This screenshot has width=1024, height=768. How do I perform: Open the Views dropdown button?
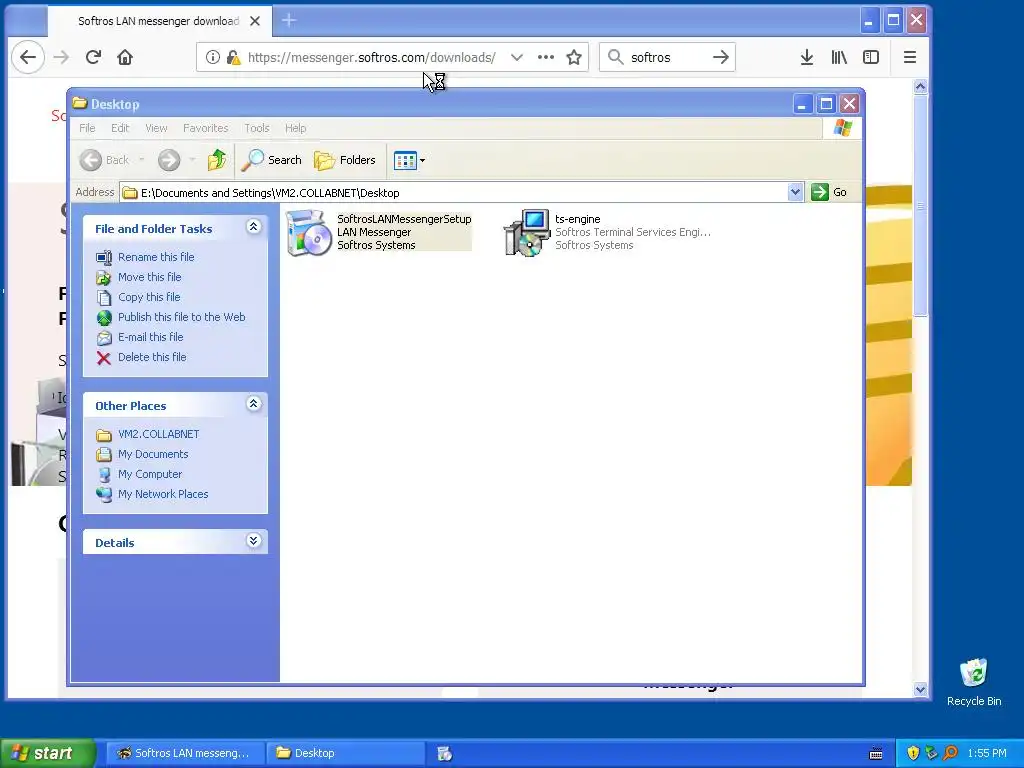409,160
